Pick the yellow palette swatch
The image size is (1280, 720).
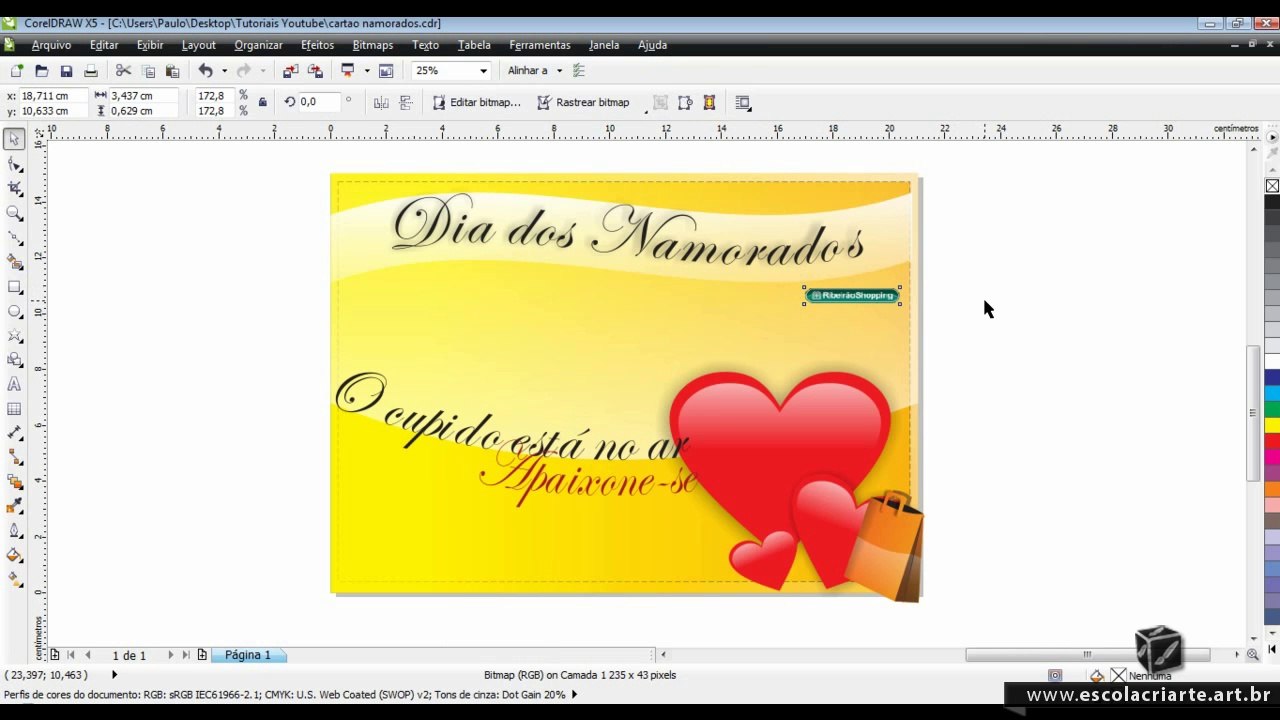[x=1272, y=425]
